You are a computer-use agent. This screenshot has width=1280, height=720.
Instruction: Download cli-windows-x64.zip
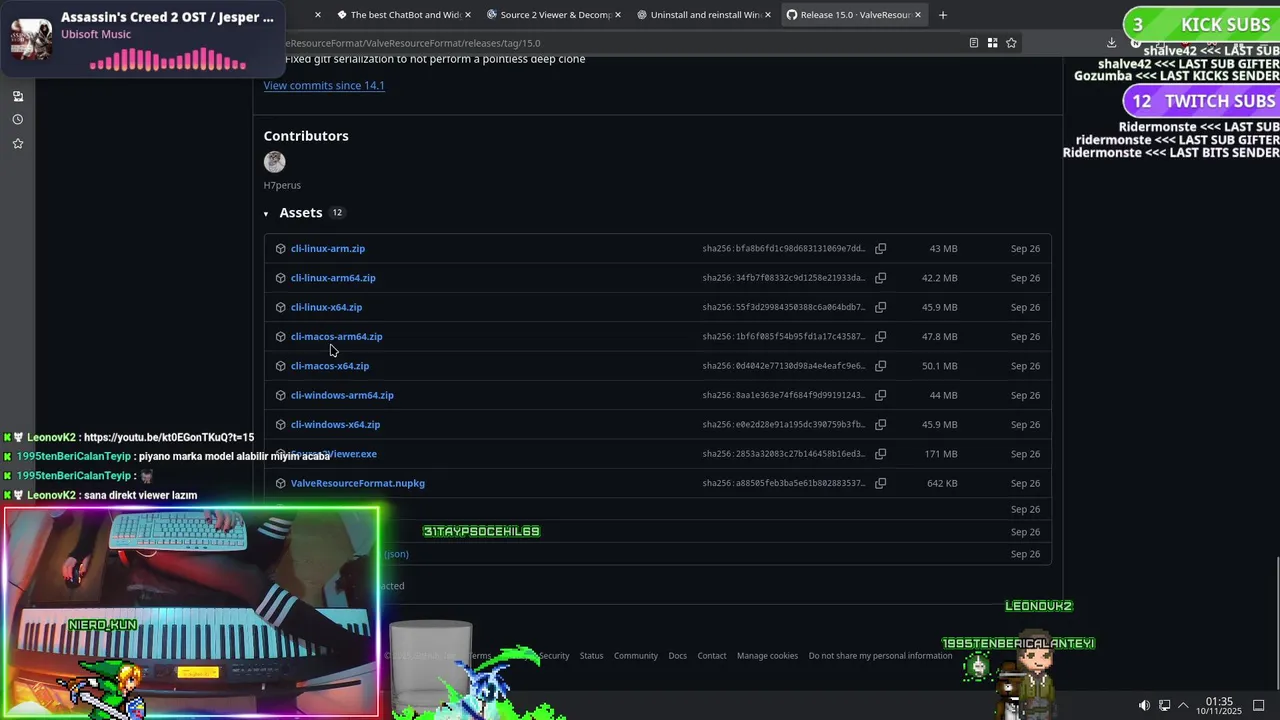click(335, 424)
